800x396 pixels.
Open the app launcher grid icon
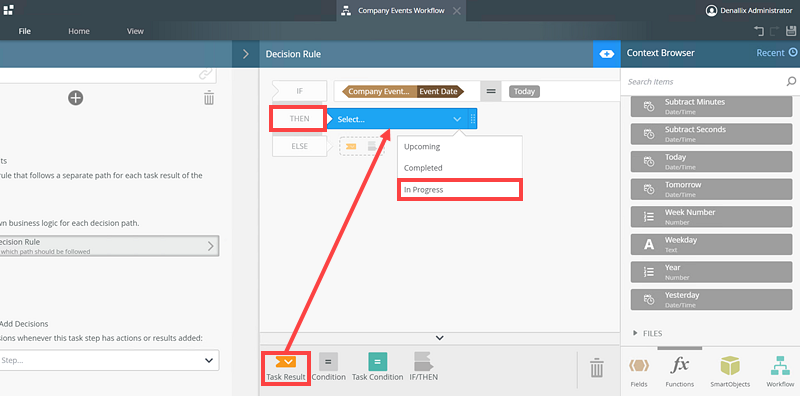(x=8, y=10)
